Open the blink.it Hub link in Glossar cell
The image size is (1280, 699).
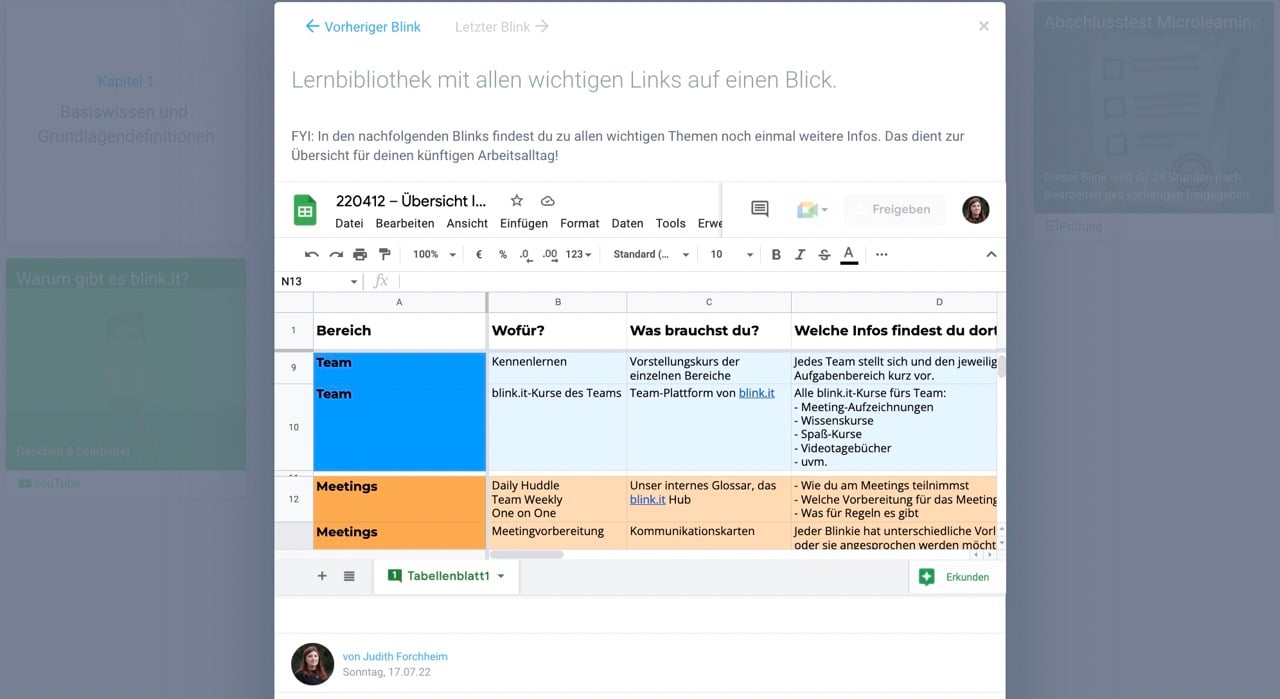coord(648,499)
